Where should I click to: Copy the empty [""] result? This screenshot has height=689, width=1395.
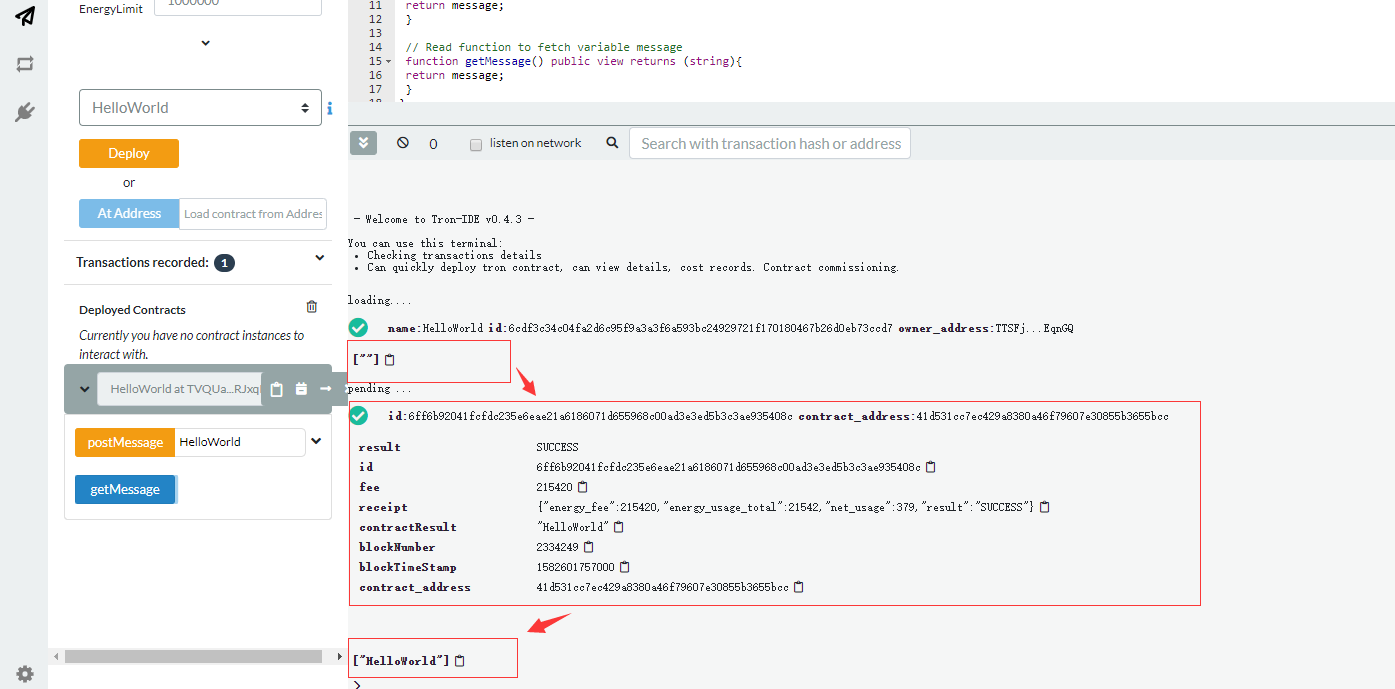[390, 360]
